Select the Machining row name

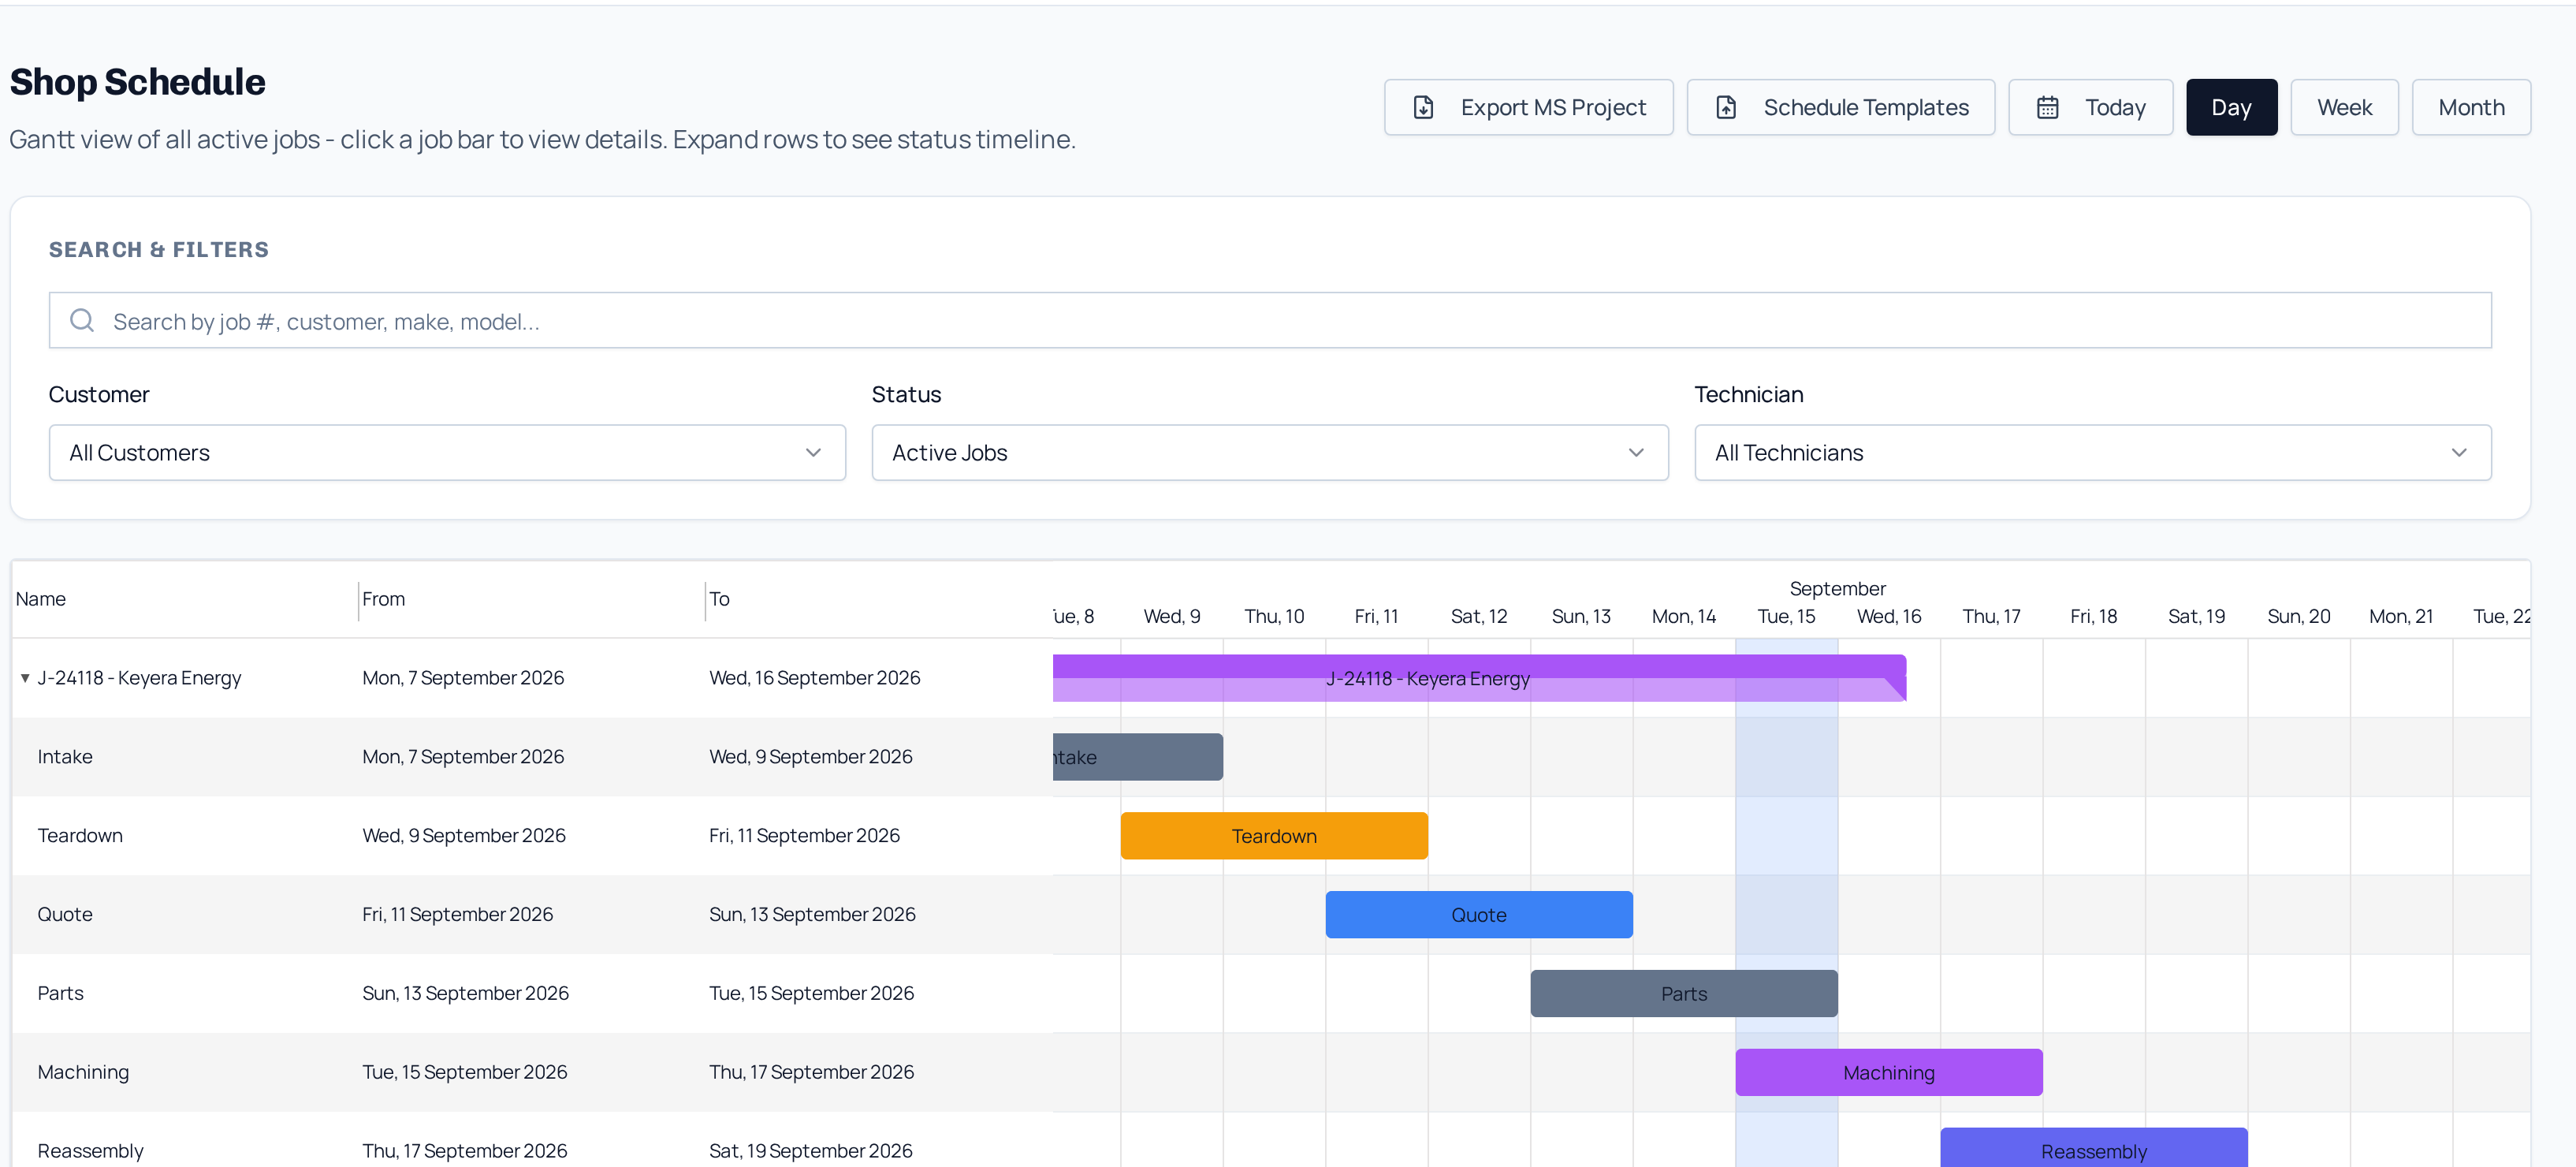point(83,1072)
